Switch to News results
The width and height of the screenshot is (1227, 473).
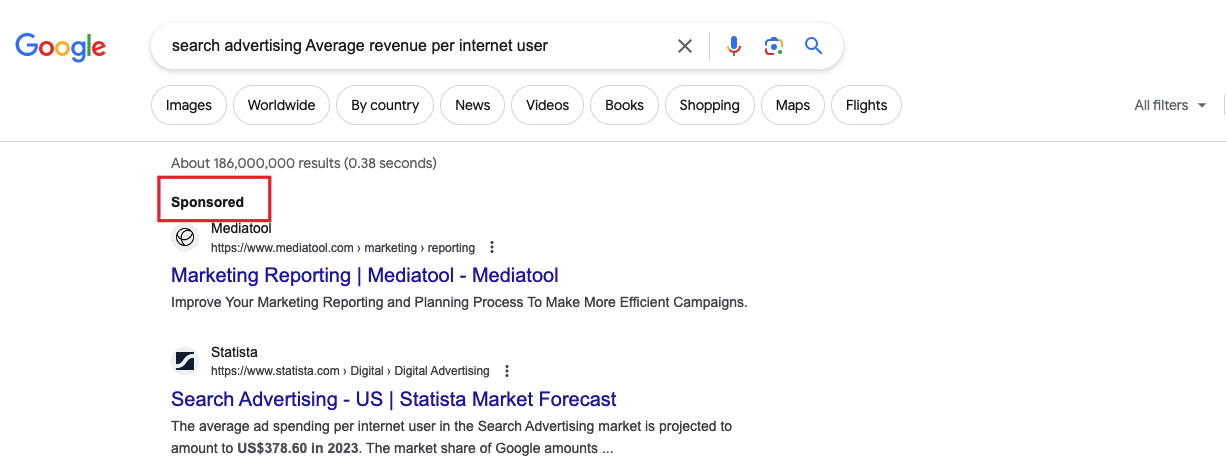[x=472, y=105]
